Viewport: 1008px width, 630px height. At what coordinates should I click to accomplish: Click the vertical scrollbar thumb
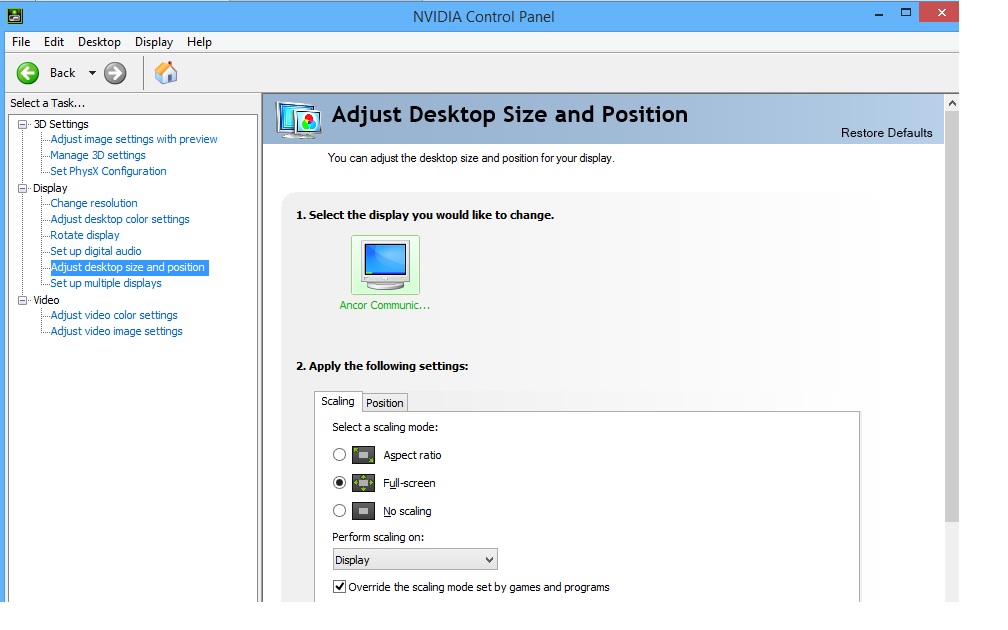tap(952, 316)
